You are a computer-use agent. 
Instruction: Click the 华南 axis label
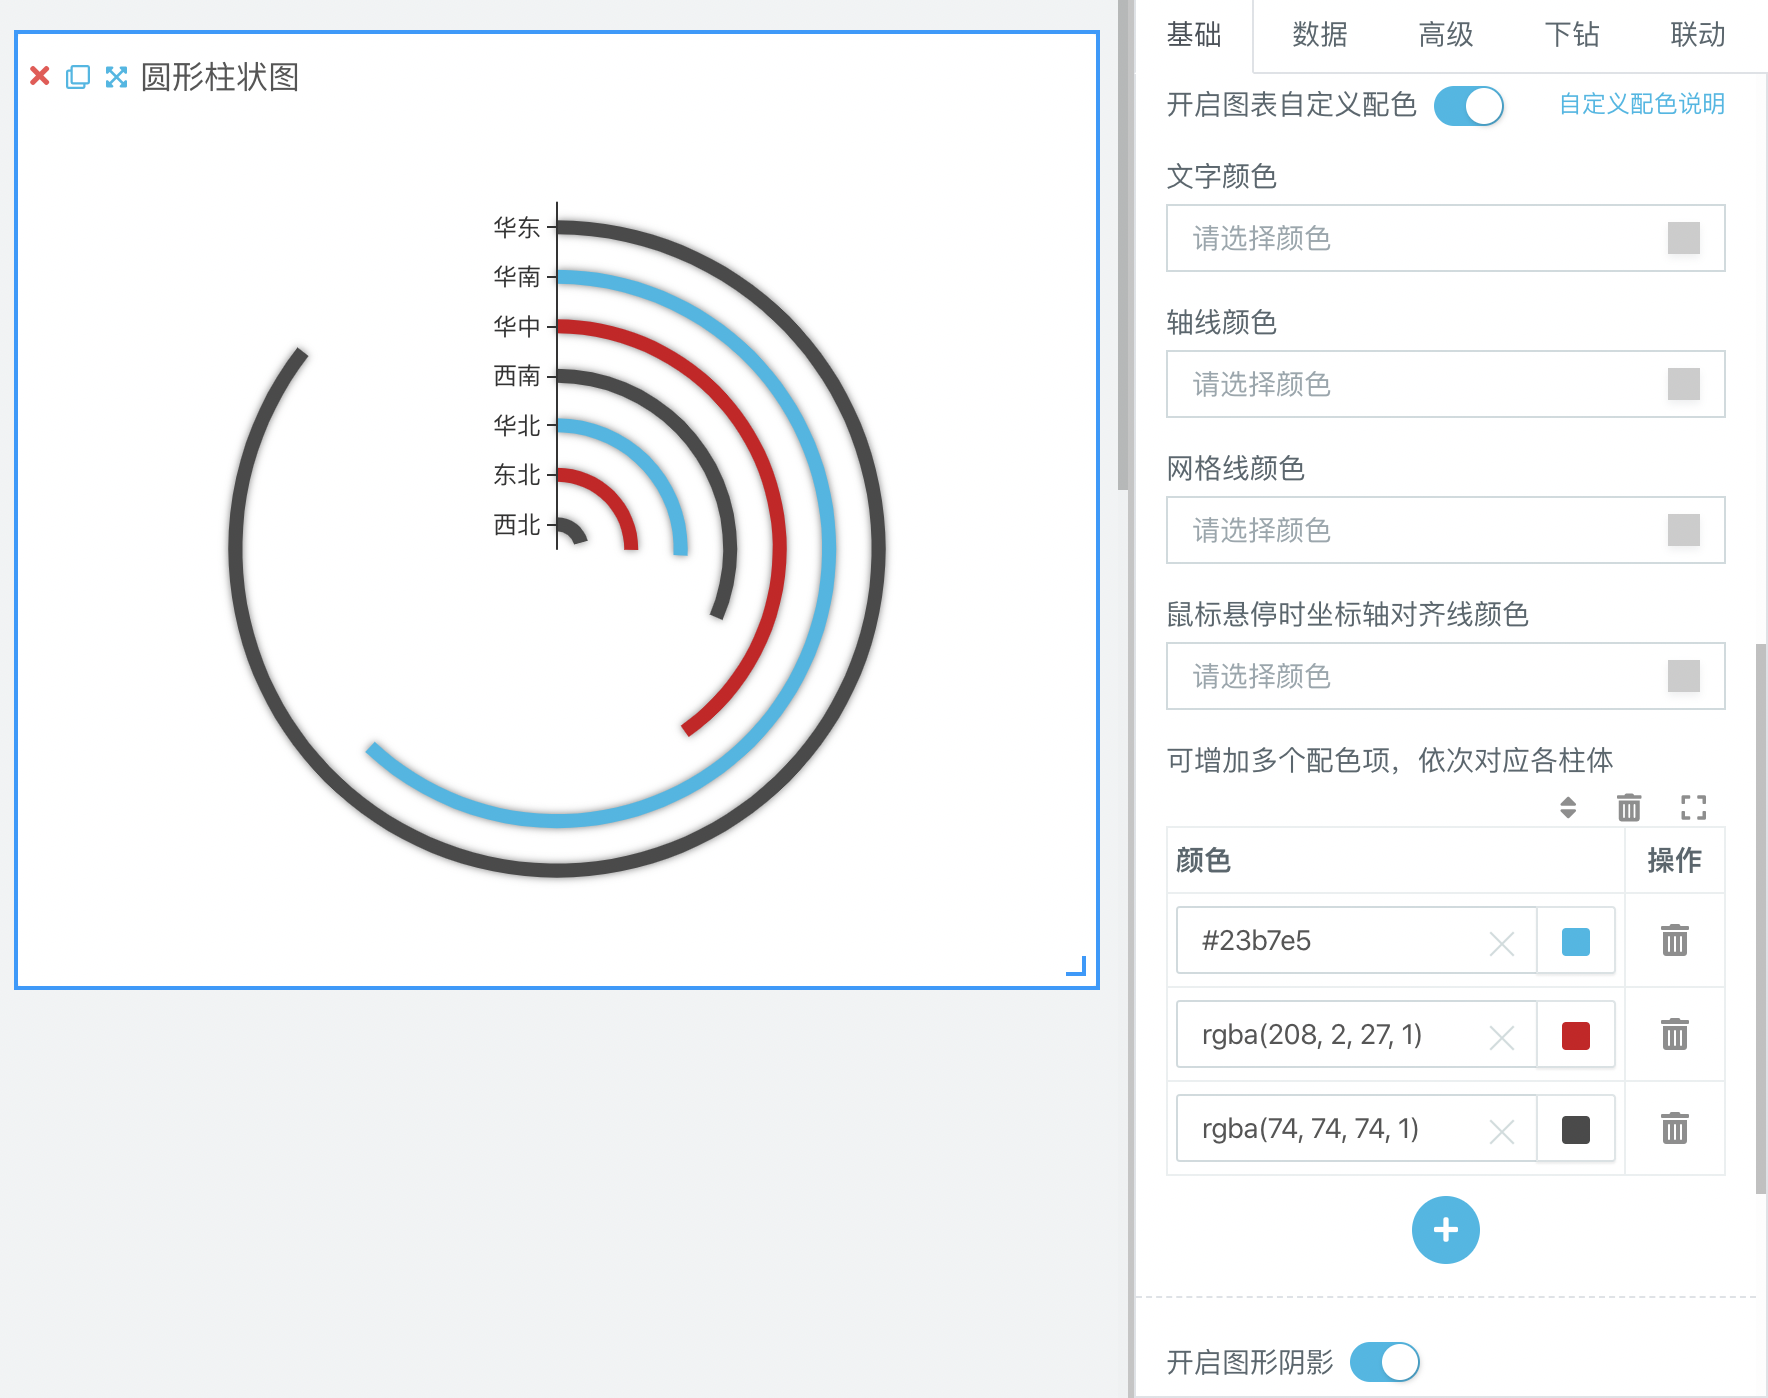coord(516,276)
